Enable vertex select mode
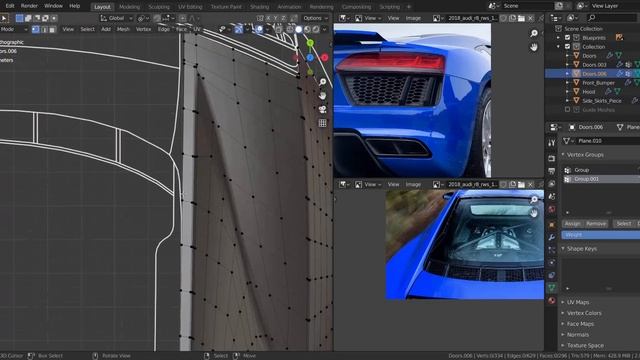The width and height of the screenshot is (640, 360). point(36,29)
